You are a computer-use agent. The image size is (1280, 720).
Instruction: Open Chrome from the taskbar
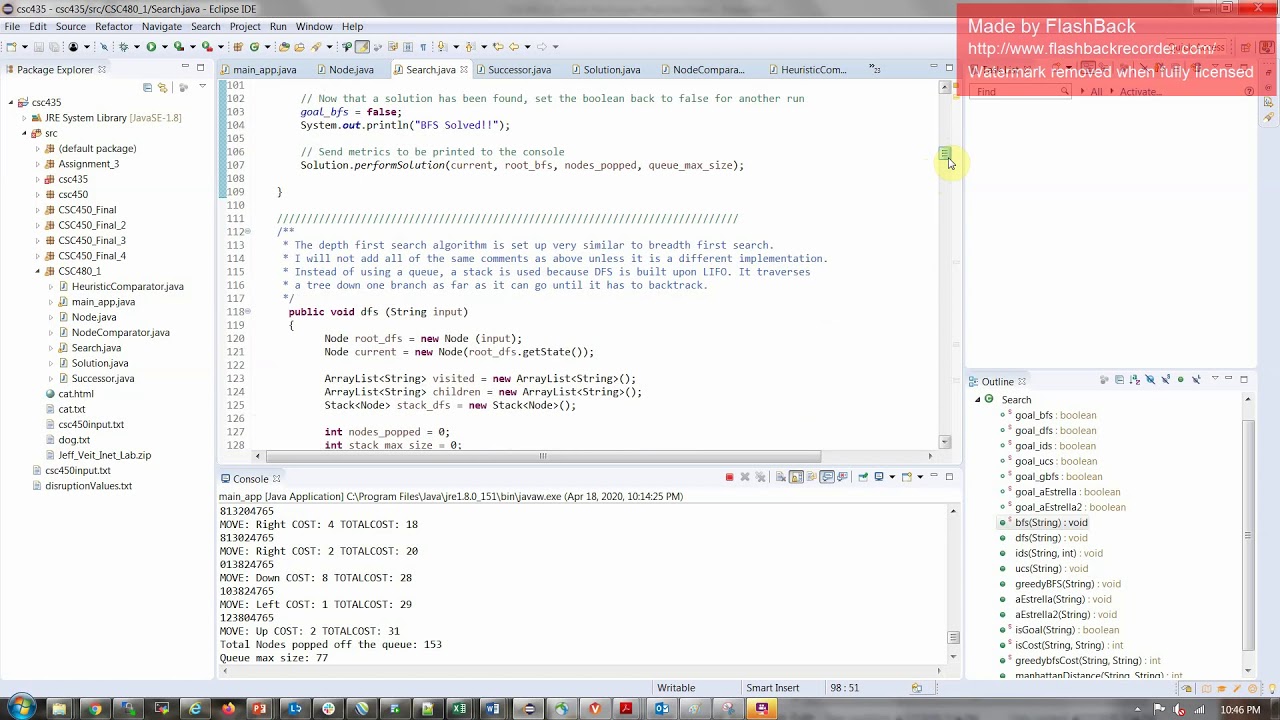pos(94,709)
